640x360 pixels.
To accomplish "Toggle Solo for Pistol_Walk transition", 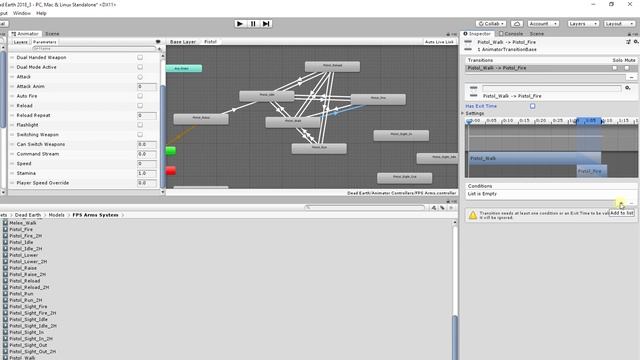I will [615, 68].
